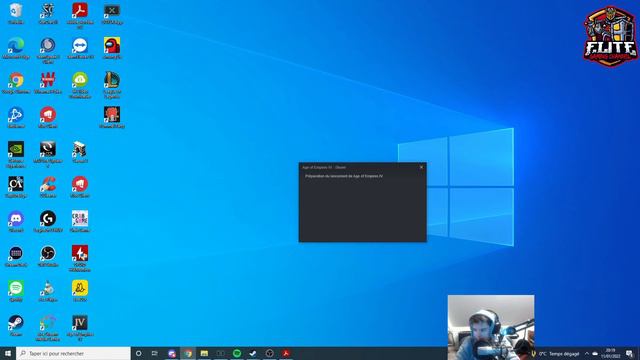Open the Recycle Bin desktop icon
Screen dimensions: 640x360
coord(16,13)
